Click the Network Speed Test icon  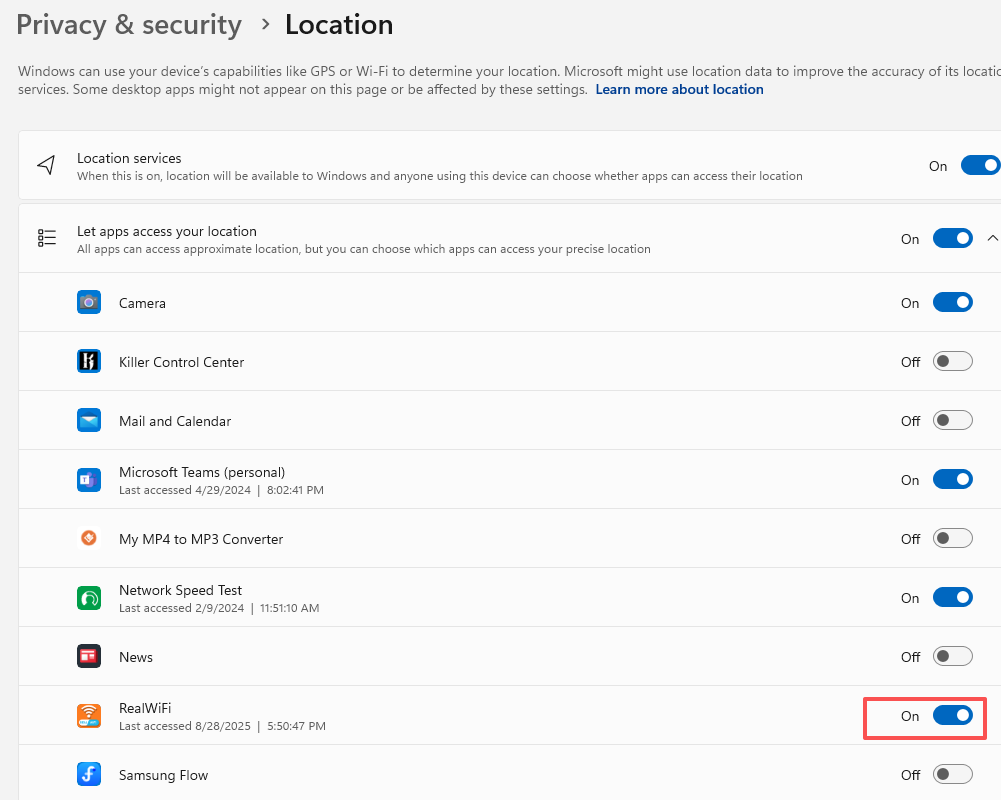pos(89,598)
